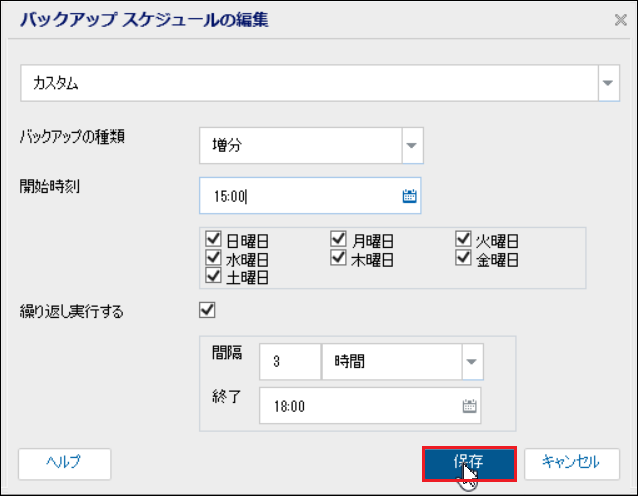Close the backup schedule edit dialog
Image resolution: width=638 pixels, height=496 pixels.
click(620, 19)
